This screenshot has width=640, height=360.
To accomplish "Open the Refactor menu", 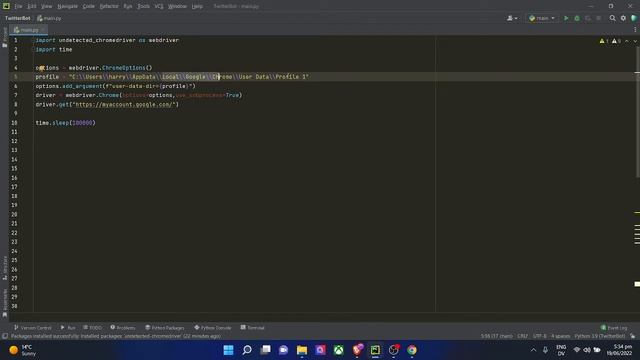I will point(109,7).
